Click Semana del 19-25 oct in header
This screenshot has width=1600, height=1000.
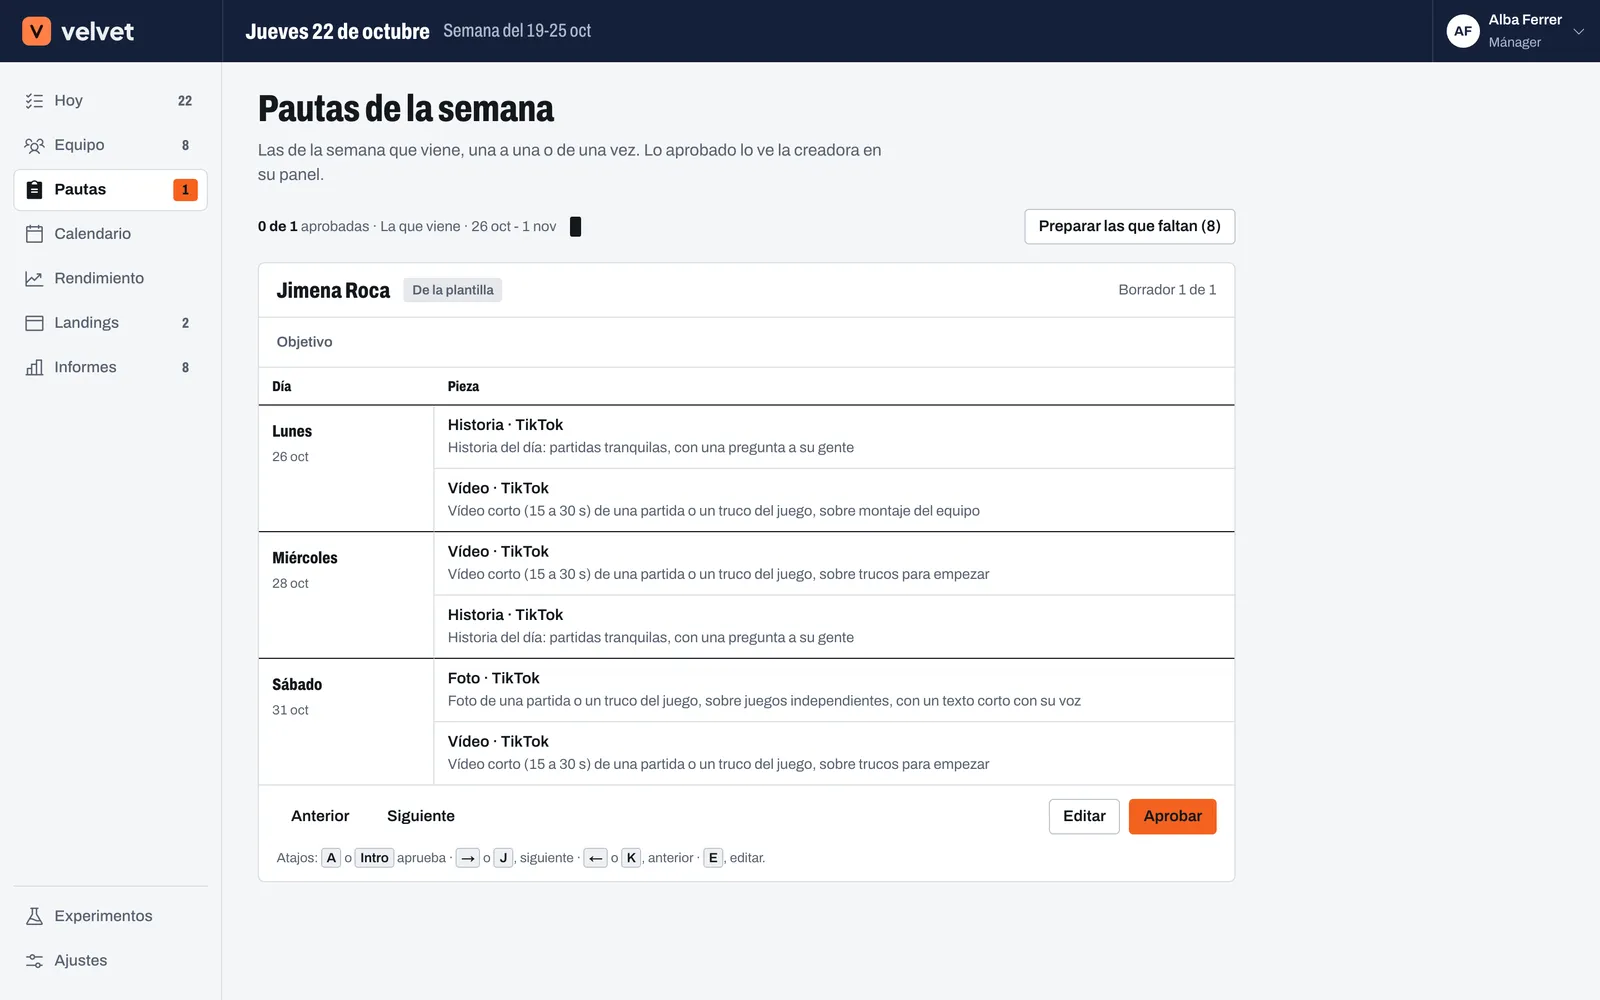click(517, 31)
